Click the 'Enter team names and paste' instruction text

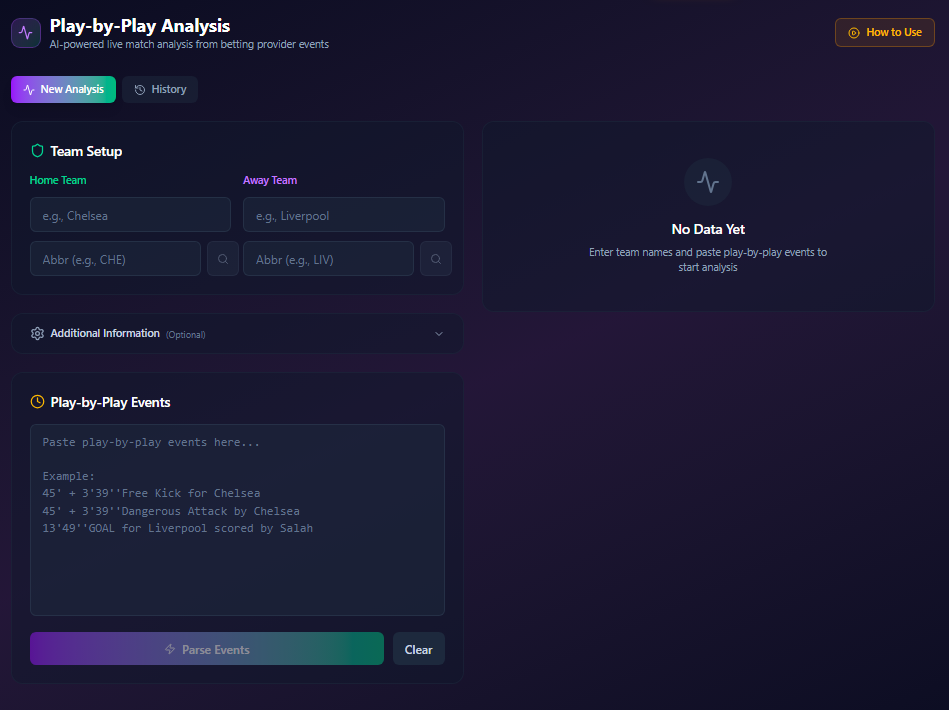point(708,260)
